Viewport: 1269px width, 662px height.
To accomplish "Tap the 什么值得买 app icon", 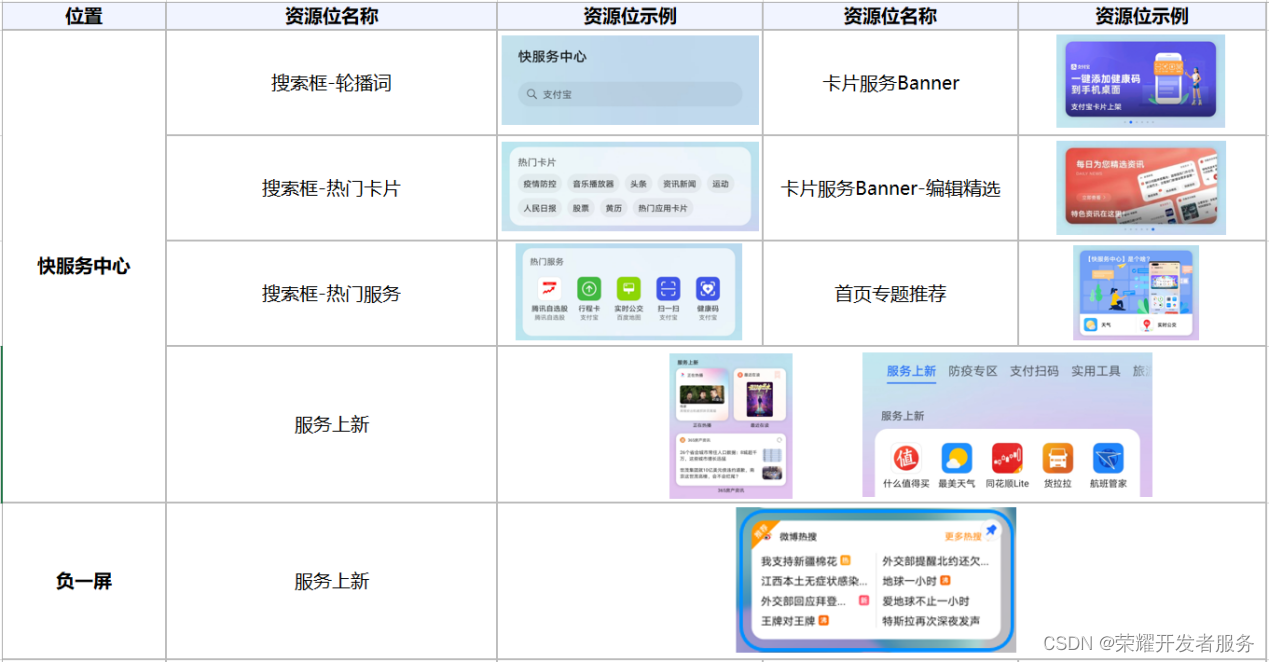I will [x=906, y=458].
